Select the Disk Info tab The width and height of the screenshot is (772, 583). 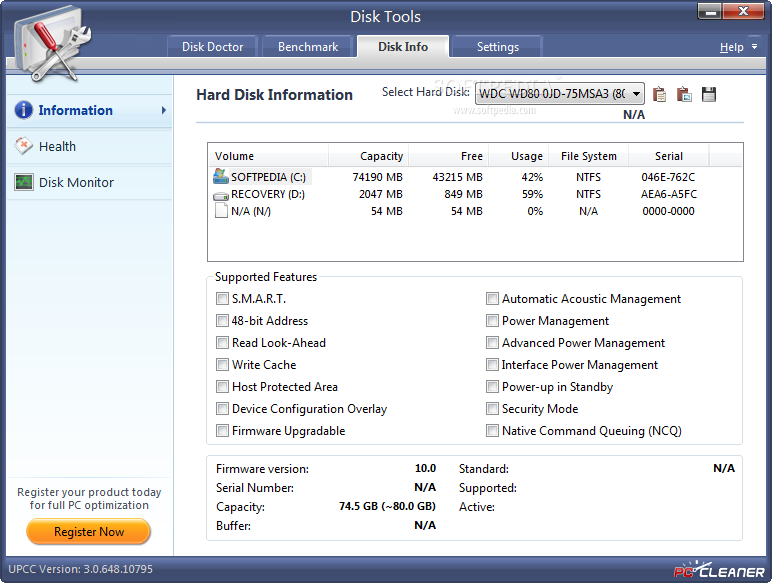click(x=403, y=47)
